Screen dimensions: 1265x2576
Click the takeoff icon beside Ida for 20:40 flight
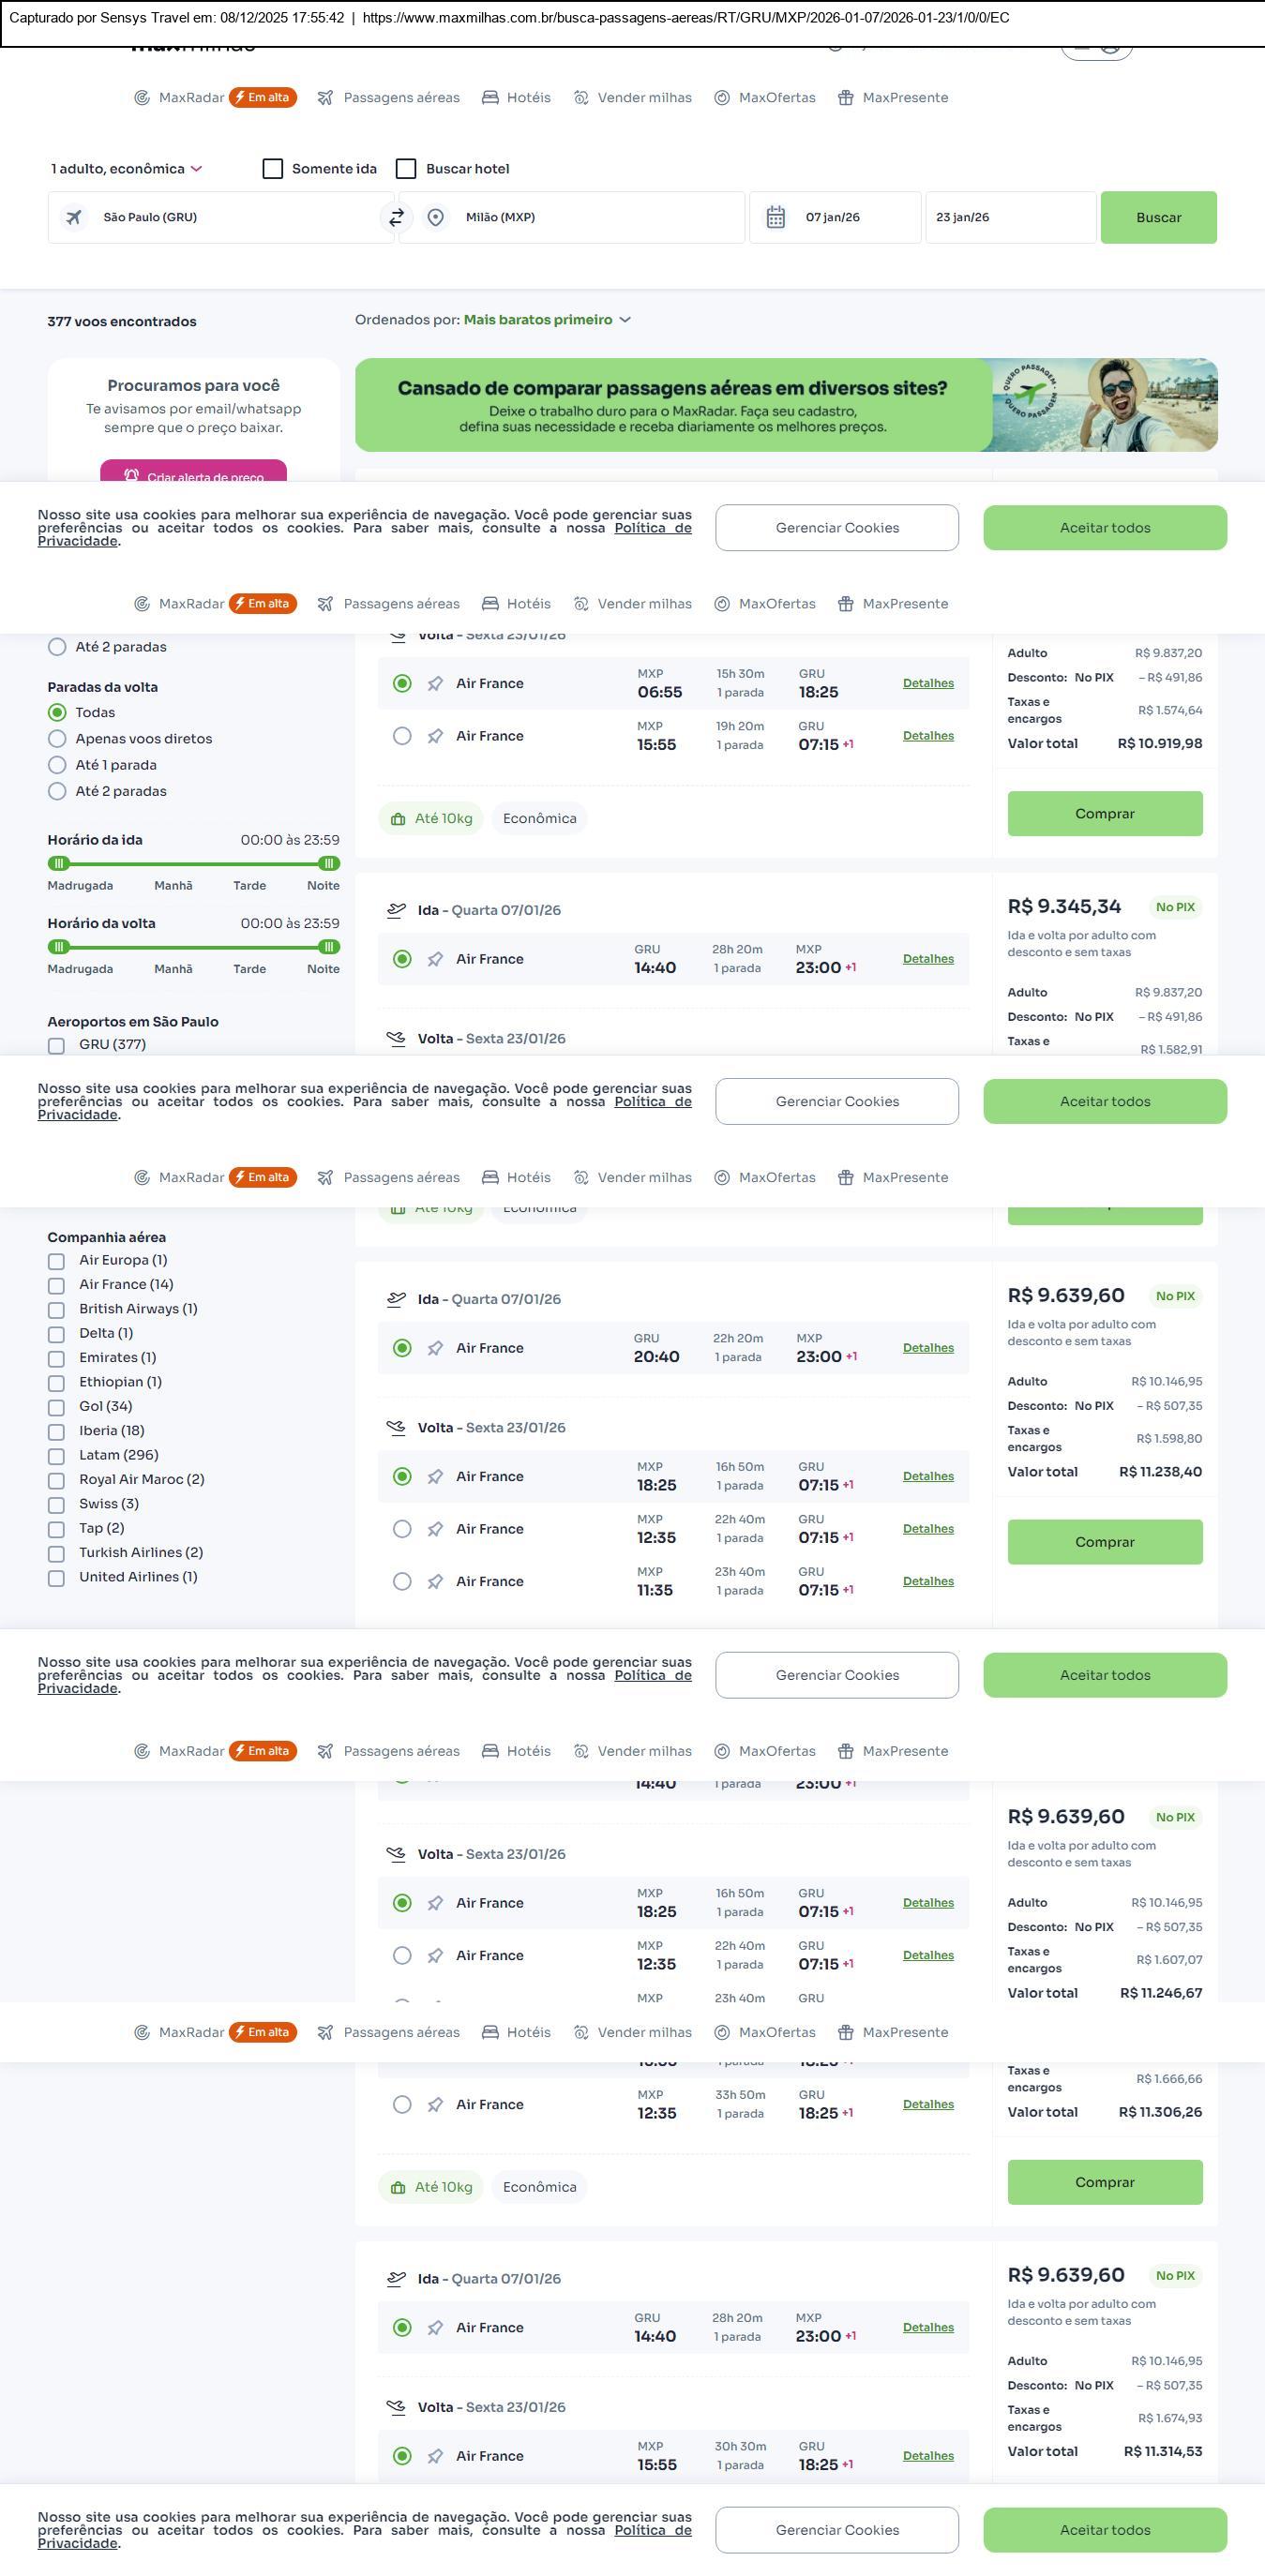coord(397,1299)
